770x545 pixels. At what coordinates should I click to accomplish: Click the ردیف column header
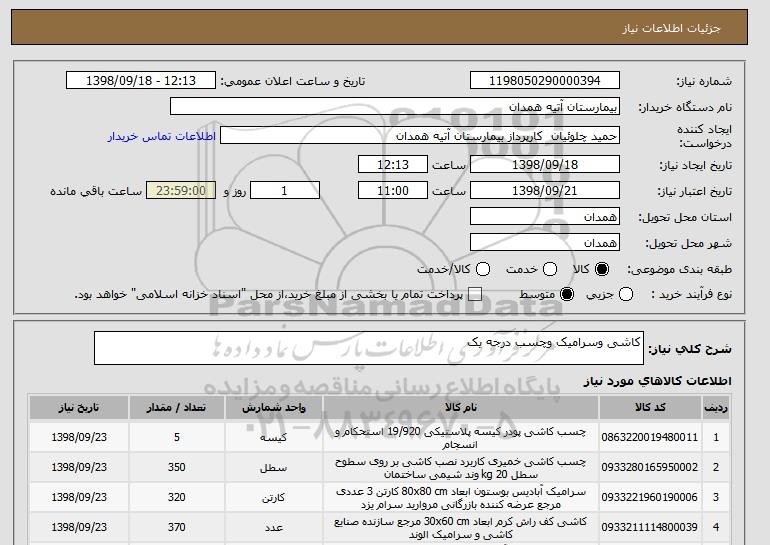pyautogui.click(x=716, y=408)
